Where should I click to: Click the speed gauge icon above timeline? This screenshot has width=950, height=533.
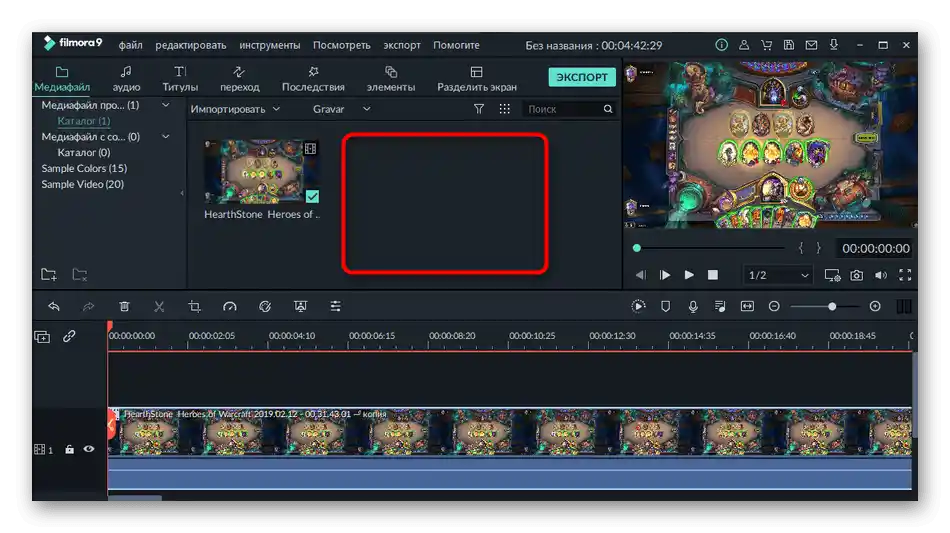point(230,307)
